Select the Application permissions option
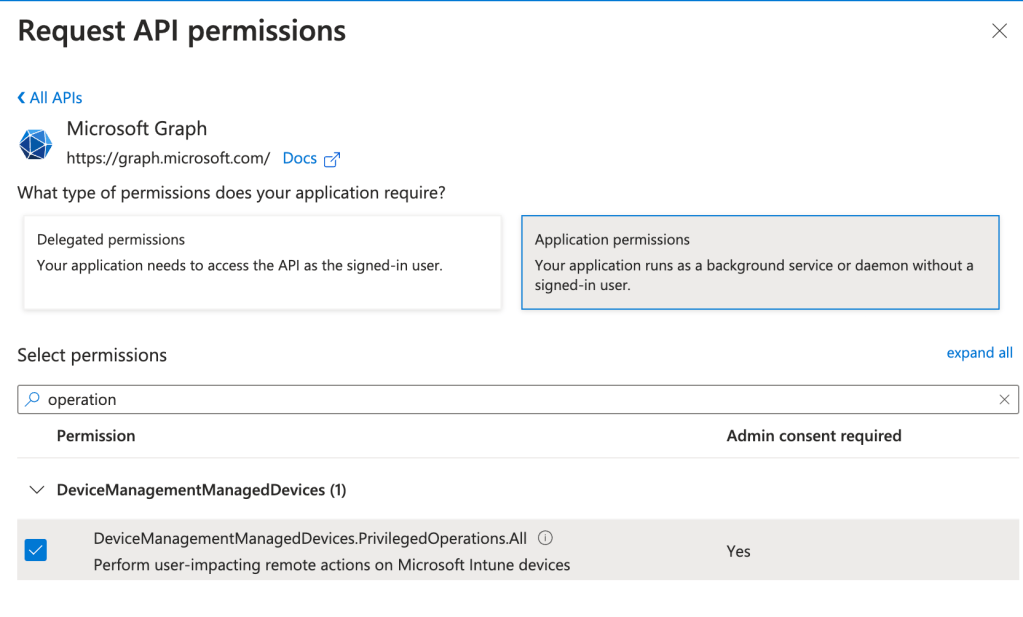The image size is (1023, 617). (760, 262)
